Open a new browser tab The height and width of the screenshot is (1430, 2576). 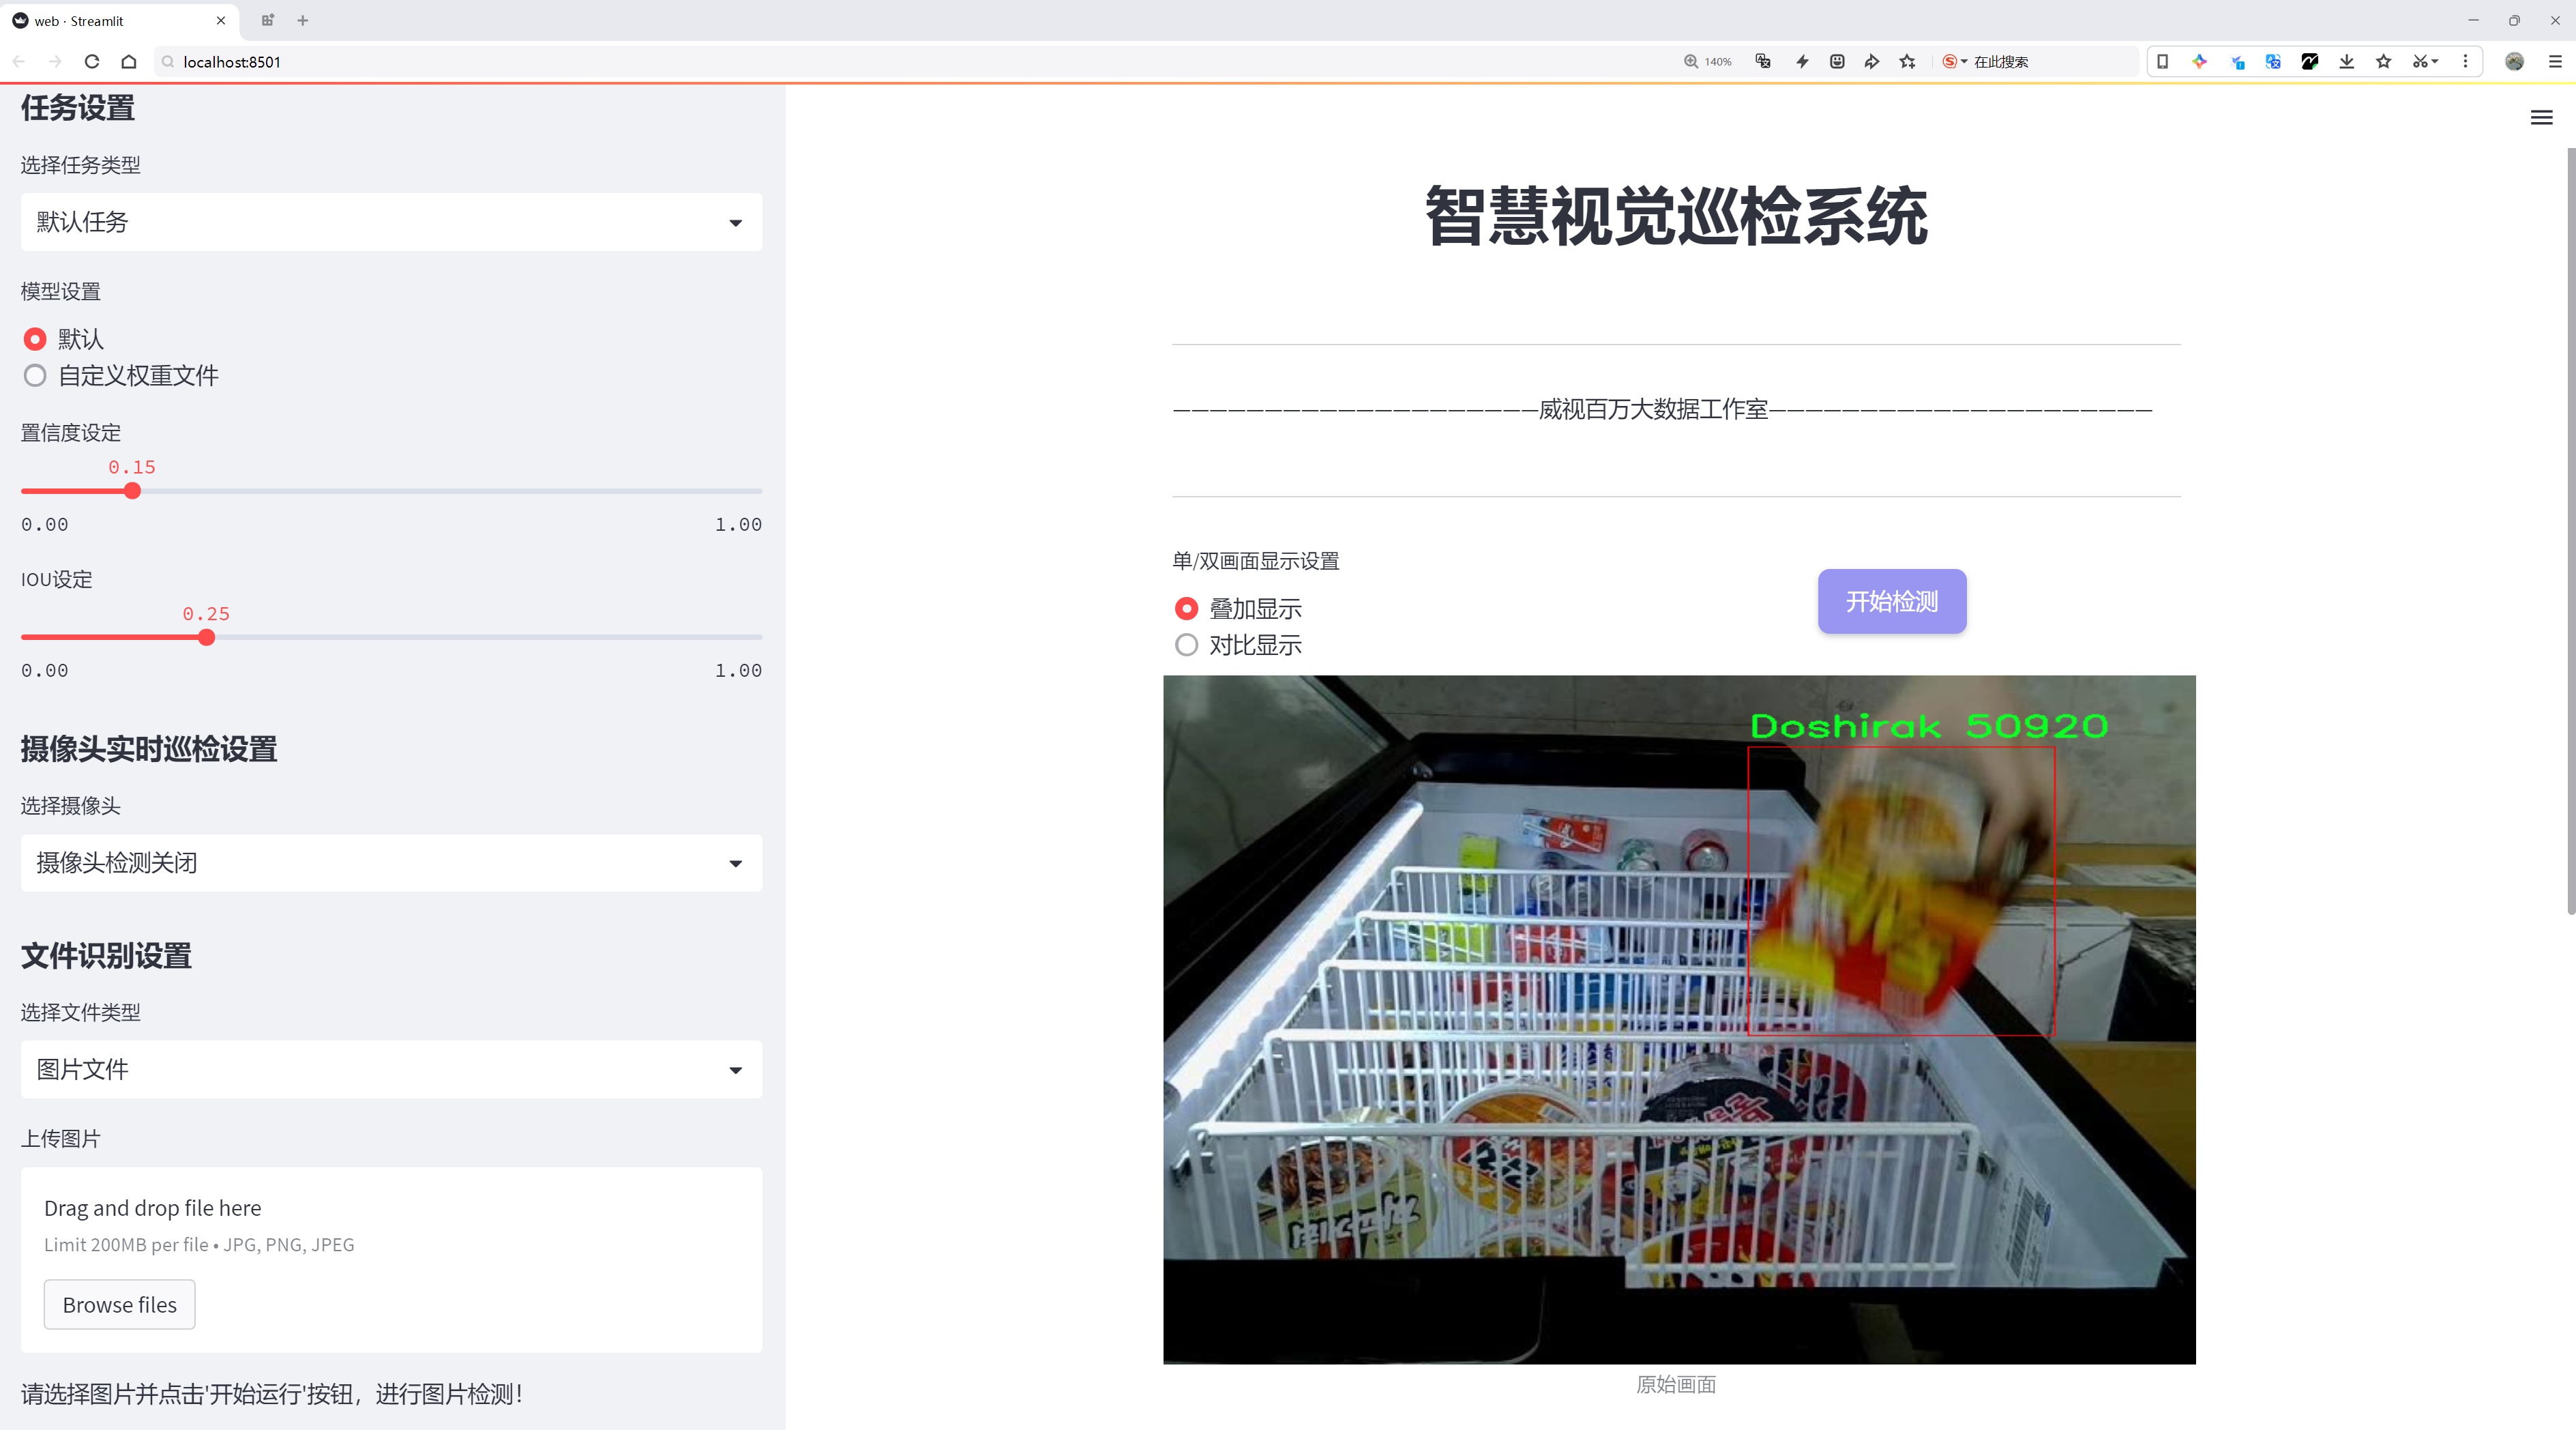click(303, 20)
